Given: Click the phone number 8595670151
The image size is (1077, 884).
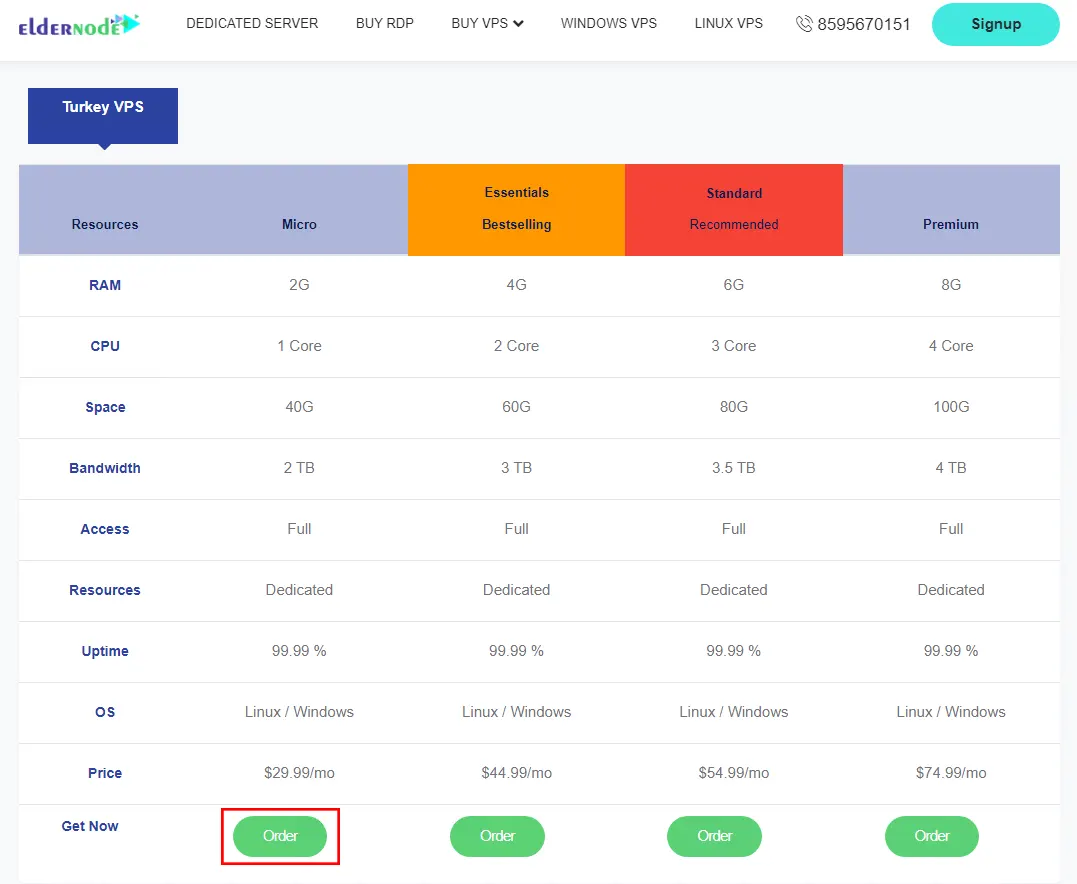Looking at the screenshot, I should 863,24.
